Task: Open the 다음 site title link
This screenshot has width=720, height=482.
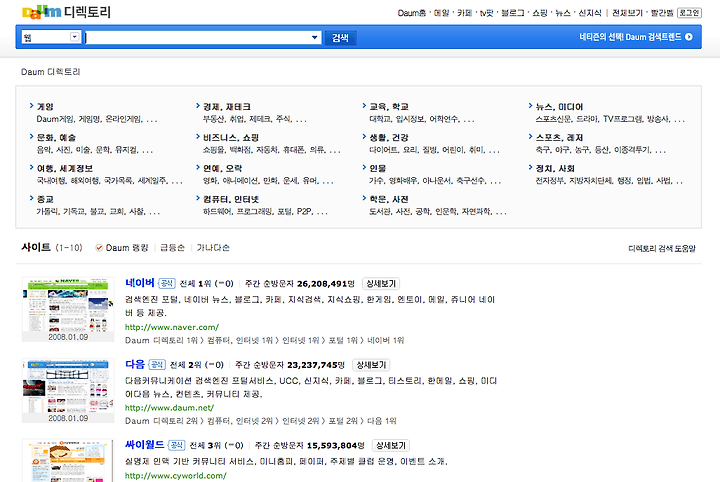Action: click(x=135, y=364)
